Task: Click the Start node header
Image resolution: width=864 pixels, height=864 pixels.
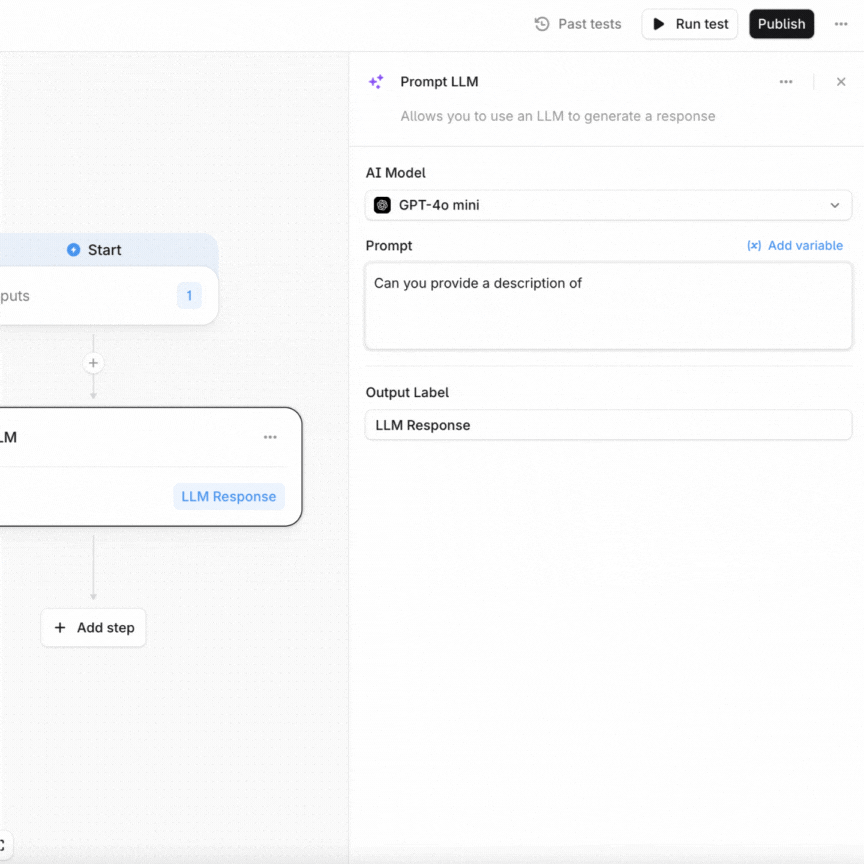Action: pyautogui.click(x=104, y=249)
